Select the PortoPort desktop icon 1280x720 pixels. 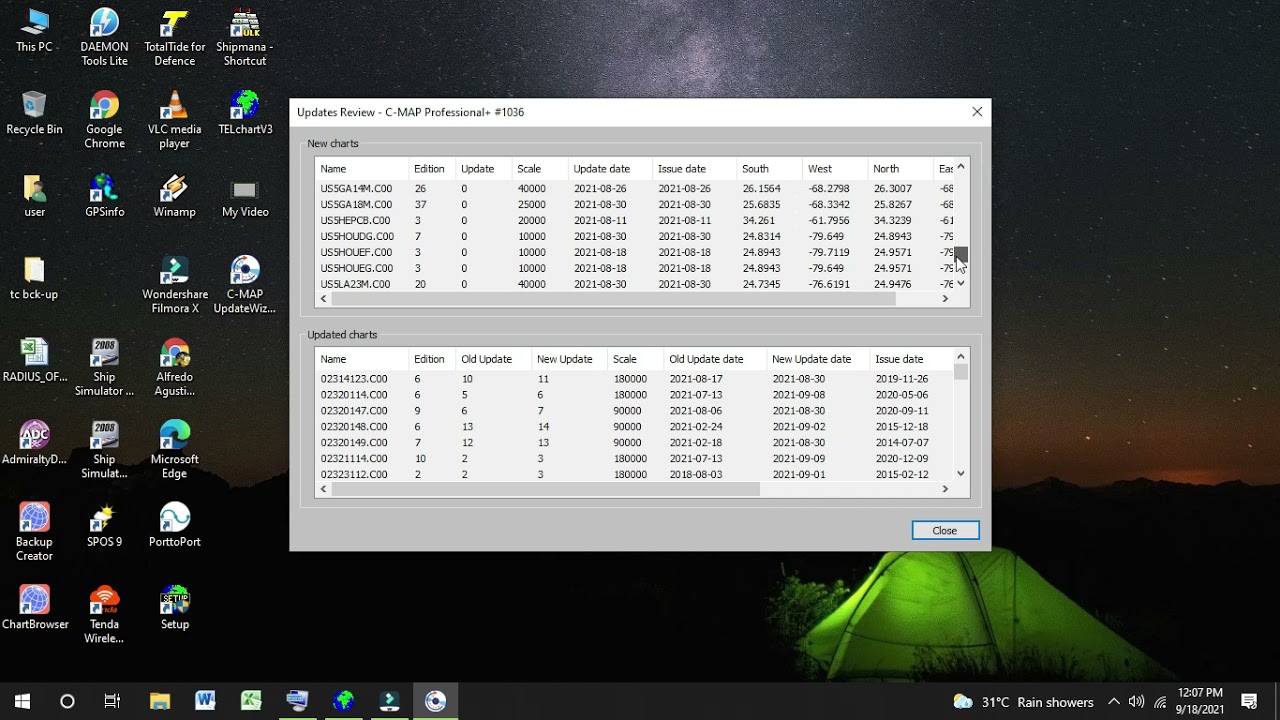(174, 526)
